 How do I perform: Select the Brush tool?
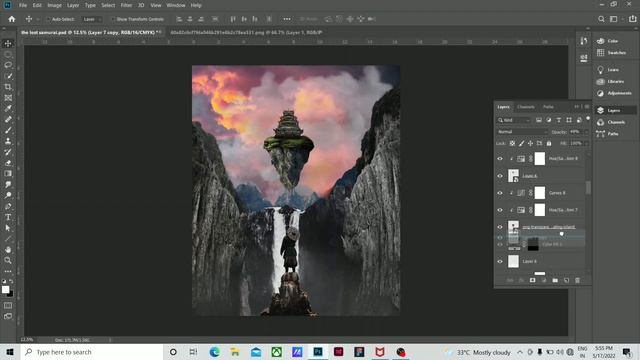[x=8, y=130]
